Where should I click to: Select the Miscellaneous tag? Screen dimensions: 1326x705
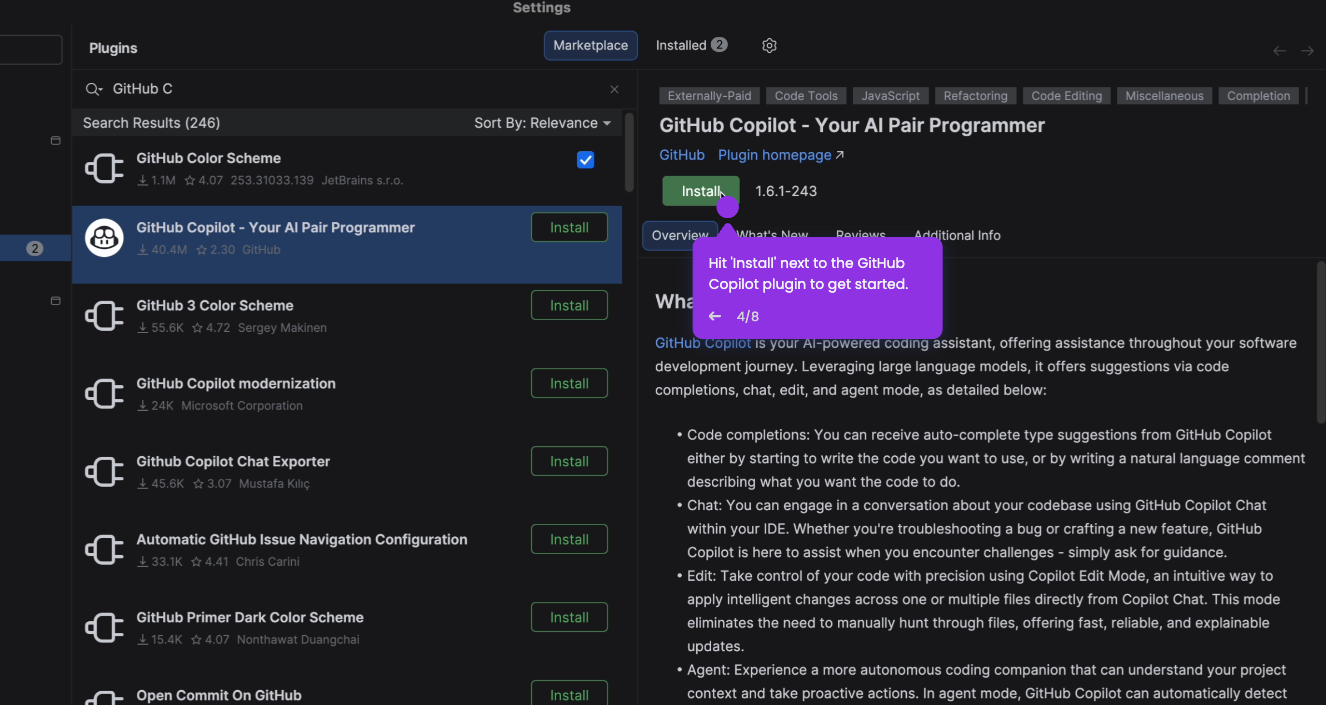pos(1164,96)
